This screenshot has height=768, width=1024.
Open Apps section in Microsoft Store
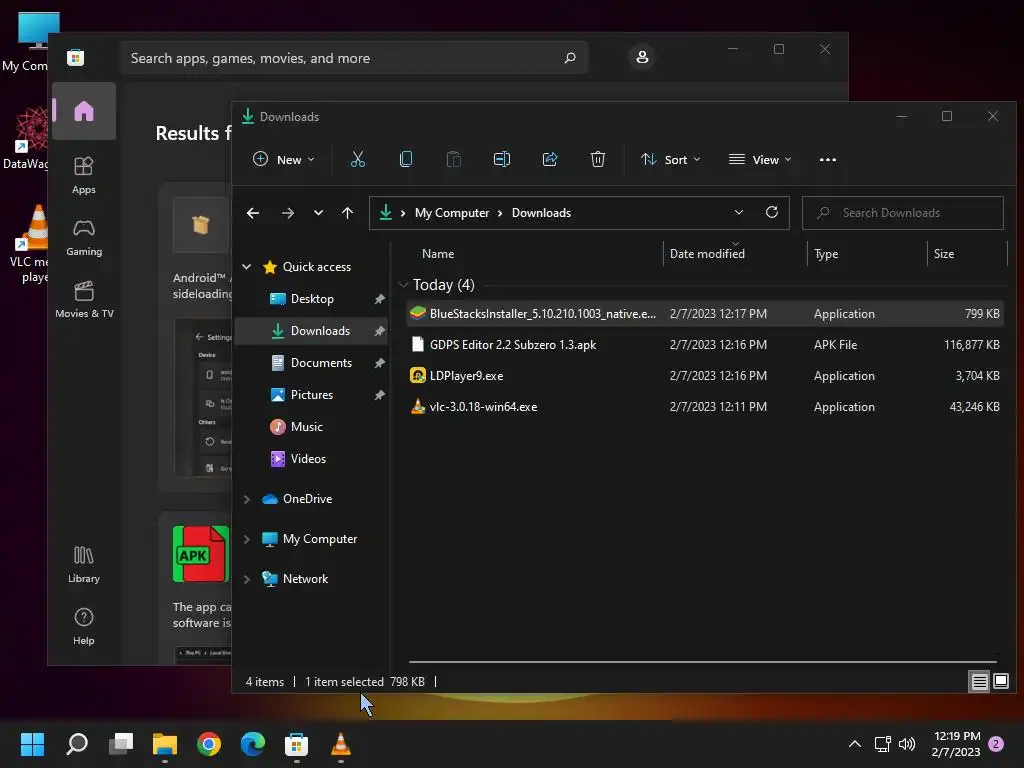[x=84, y=175]
